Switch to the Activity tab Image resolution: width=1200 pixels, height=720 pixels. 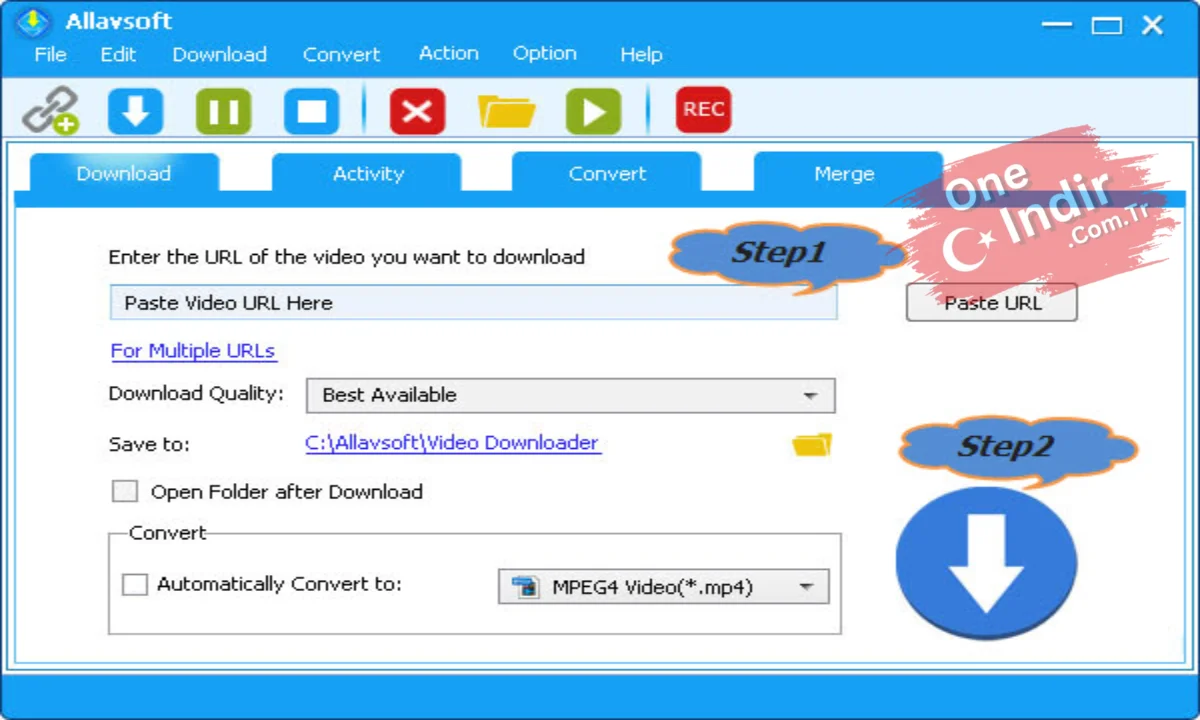[367, 173]
